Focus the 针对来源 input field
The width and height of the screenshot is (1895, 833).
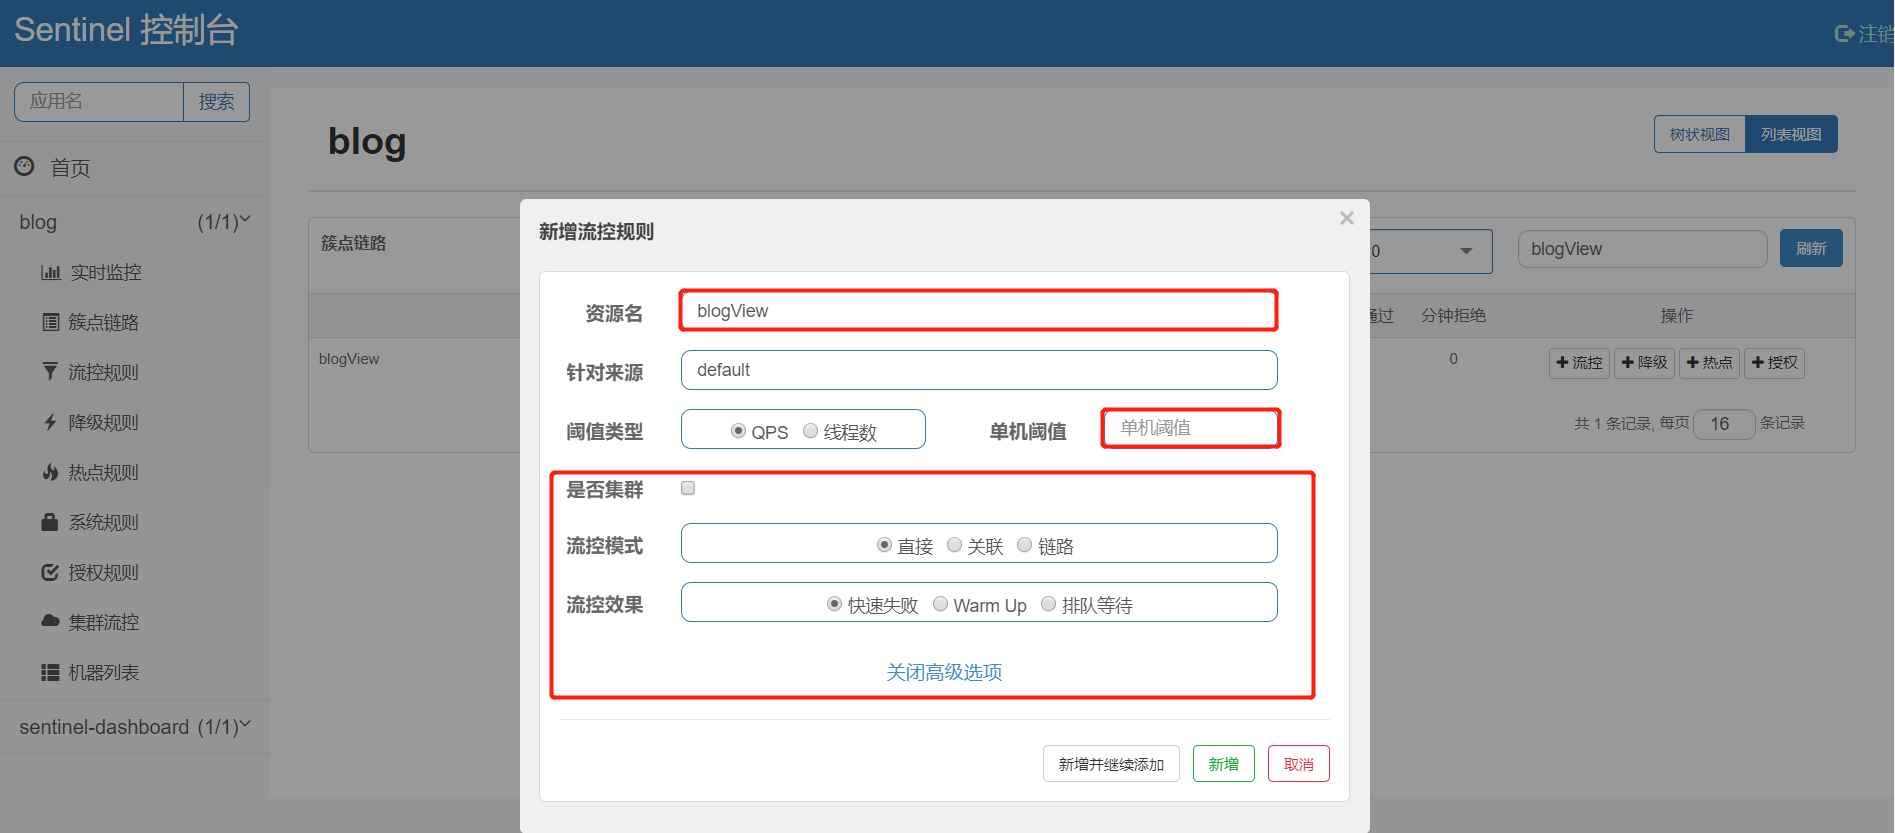click(979, 370)
